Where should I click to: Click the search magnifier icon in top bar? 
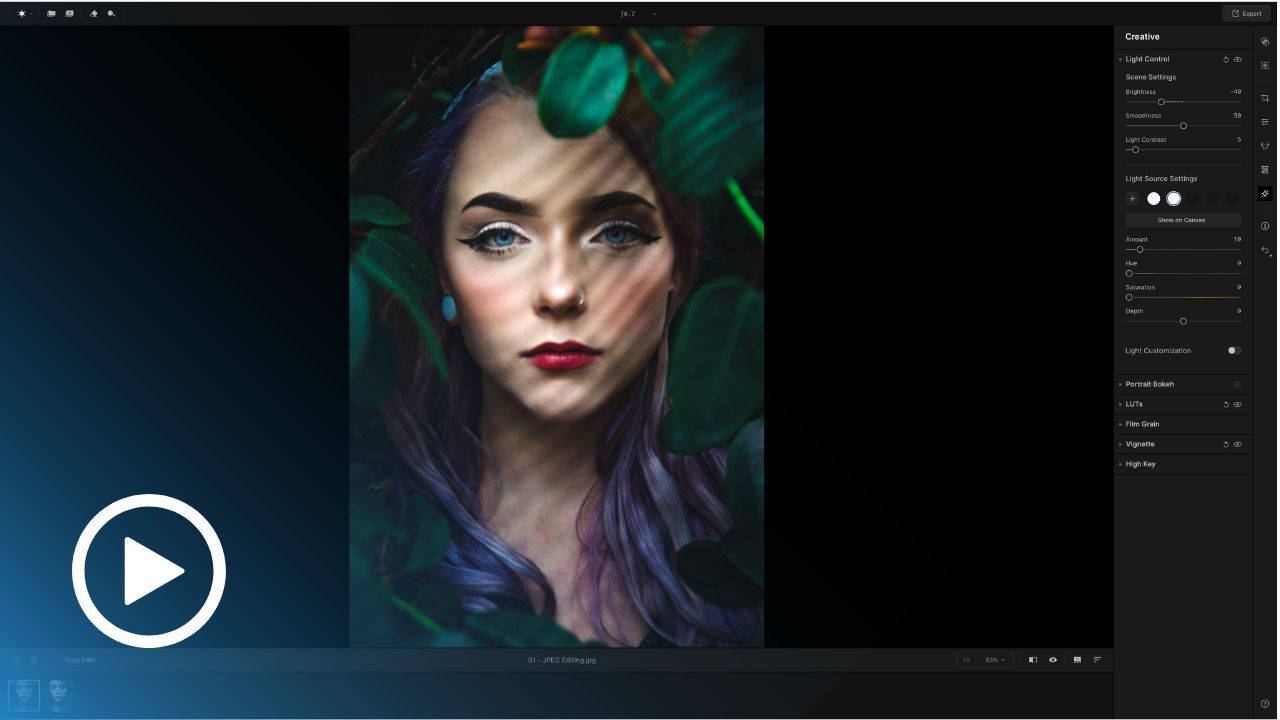coord(111,14)
